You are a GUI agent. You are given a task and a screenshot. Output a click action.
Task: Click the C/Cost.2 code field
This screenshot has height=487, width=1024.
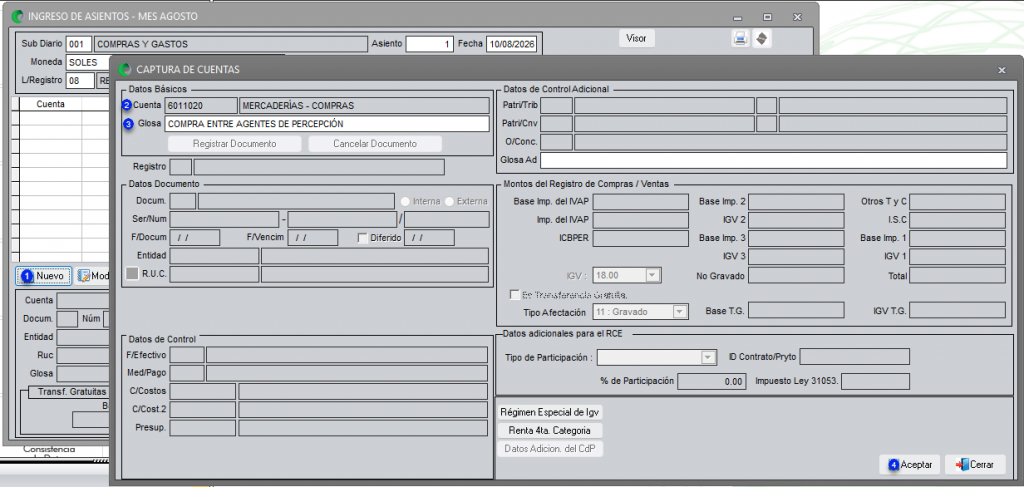(202, 410)
